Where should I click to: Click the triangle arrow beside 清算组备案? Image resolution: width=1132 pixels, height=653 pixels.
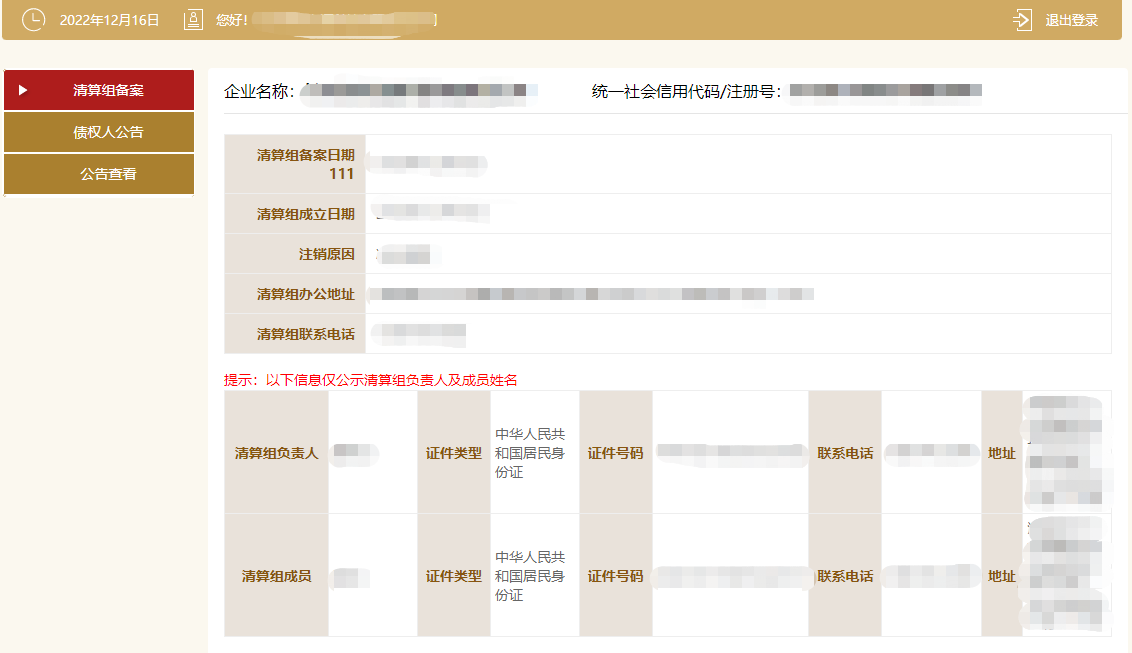tap(23, 90)
